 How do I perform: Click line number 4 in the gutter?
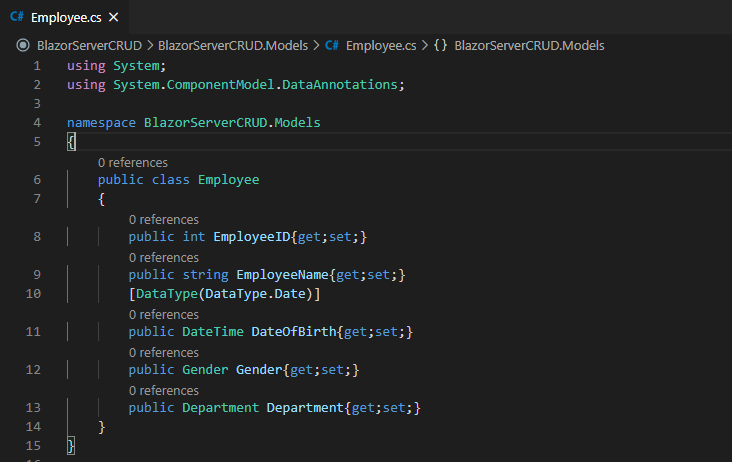[x=37, y=123]
